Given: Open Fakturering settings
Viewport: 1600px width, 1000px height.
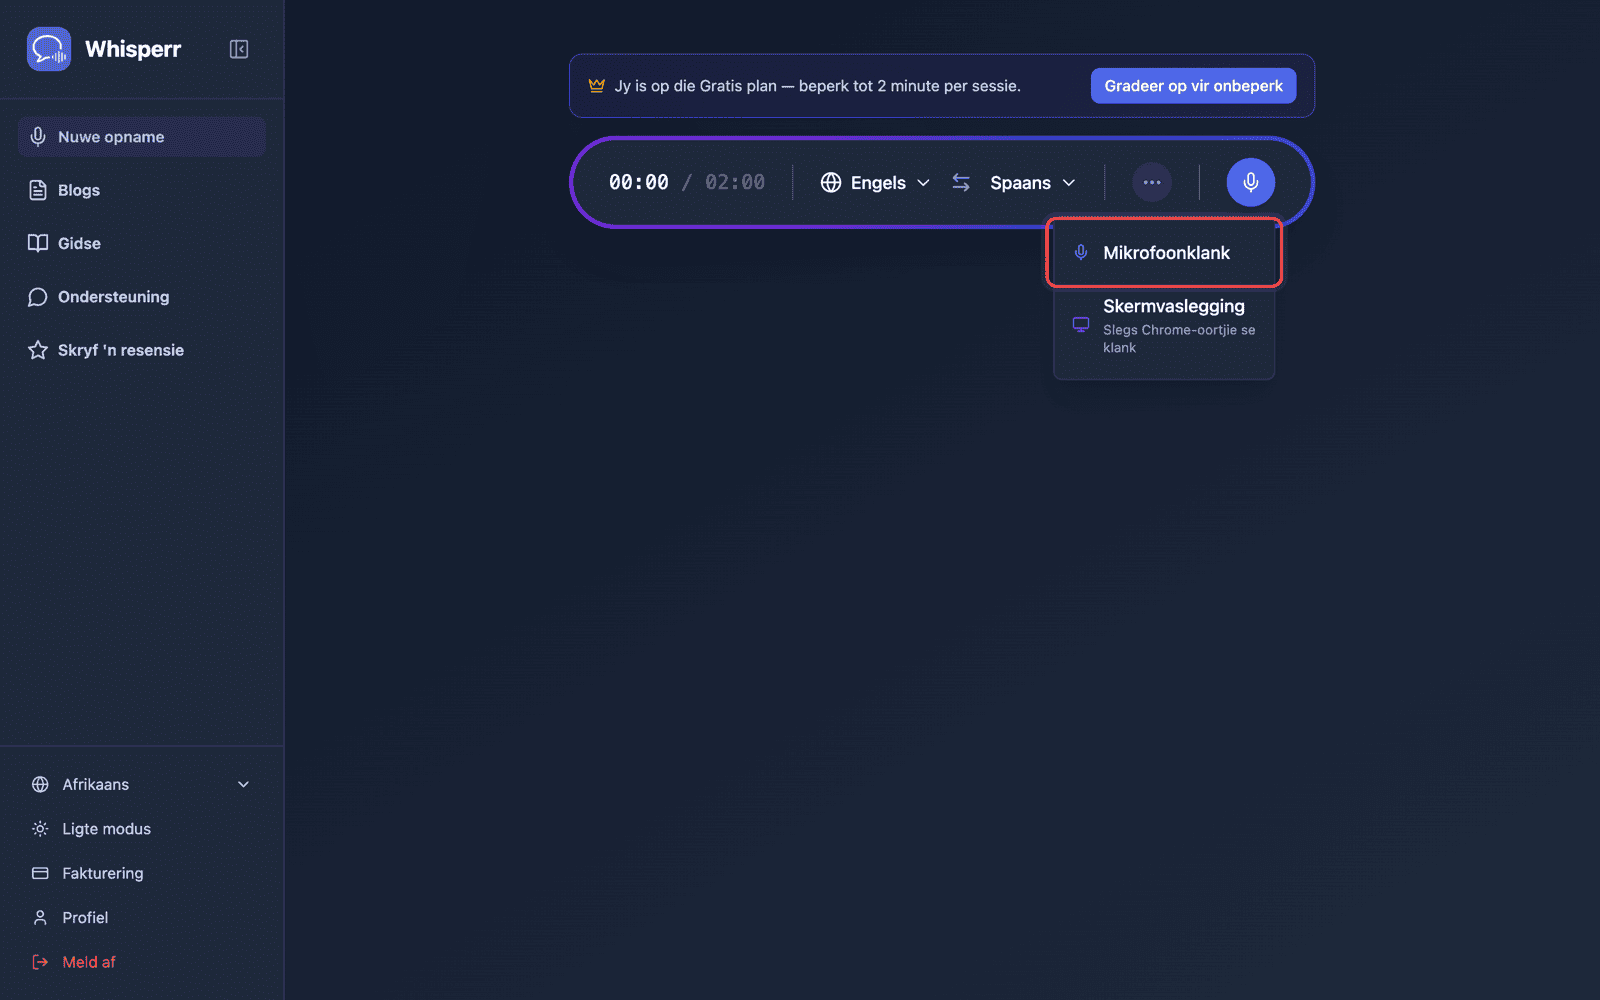Looking at the screenshot, I should [141, 873].
